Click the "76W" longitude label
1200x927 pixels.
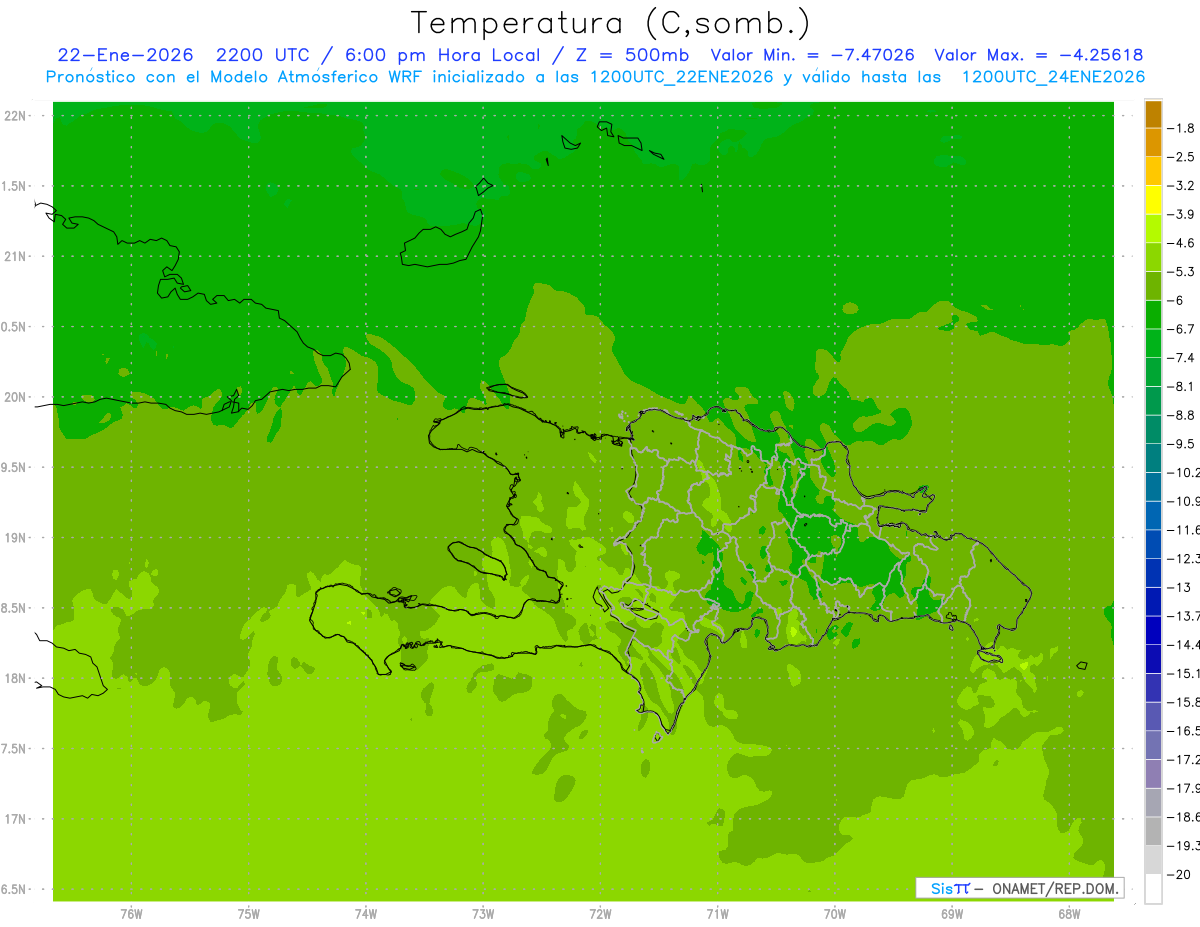tap(131, 914)
